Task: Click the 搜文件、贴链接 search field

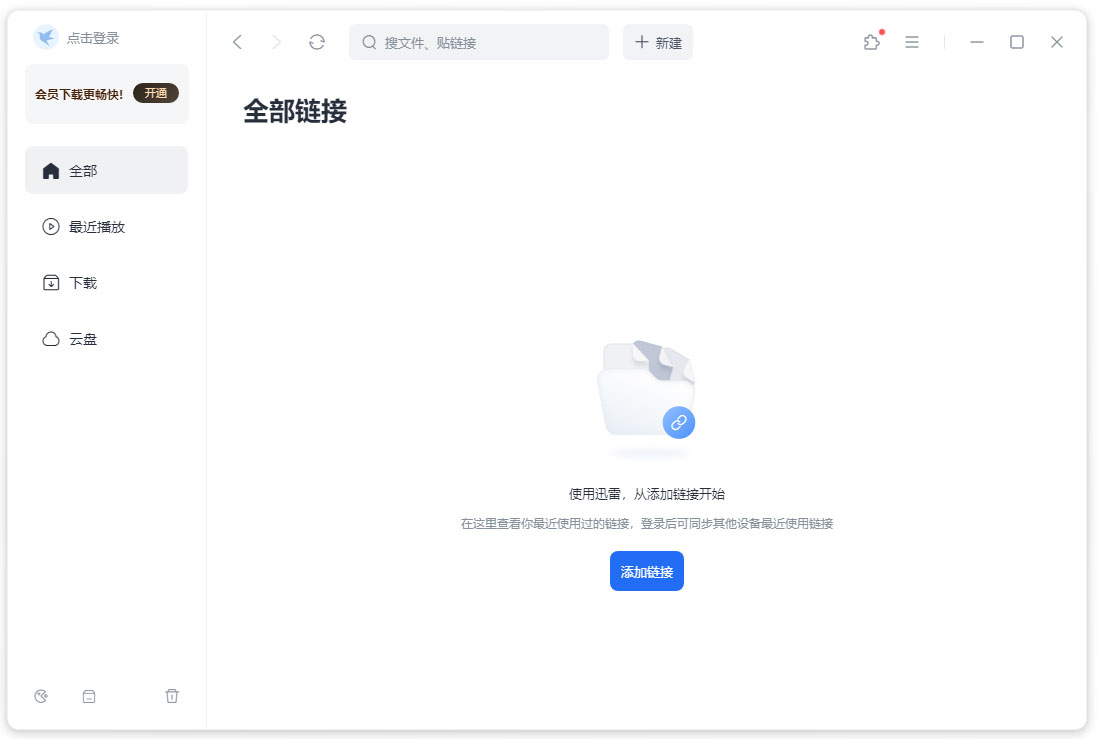Action: pos(478,42)
